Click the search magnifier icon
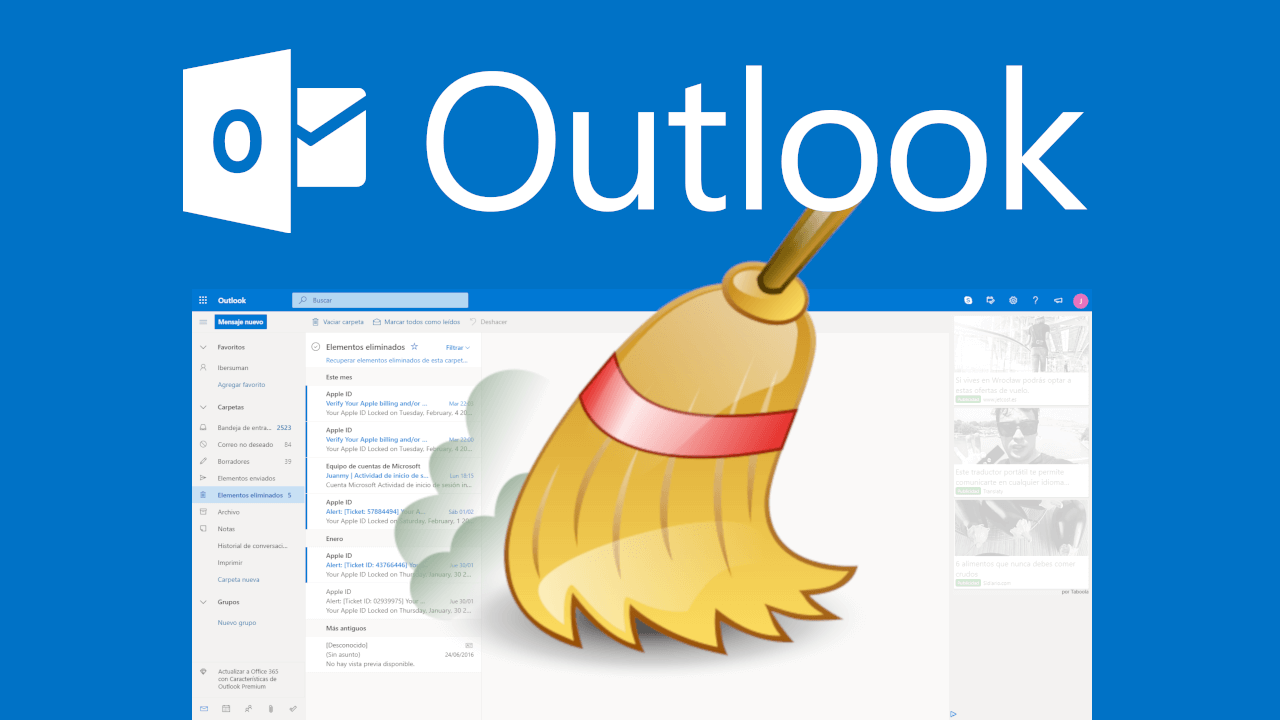 [x=303, y=300]
